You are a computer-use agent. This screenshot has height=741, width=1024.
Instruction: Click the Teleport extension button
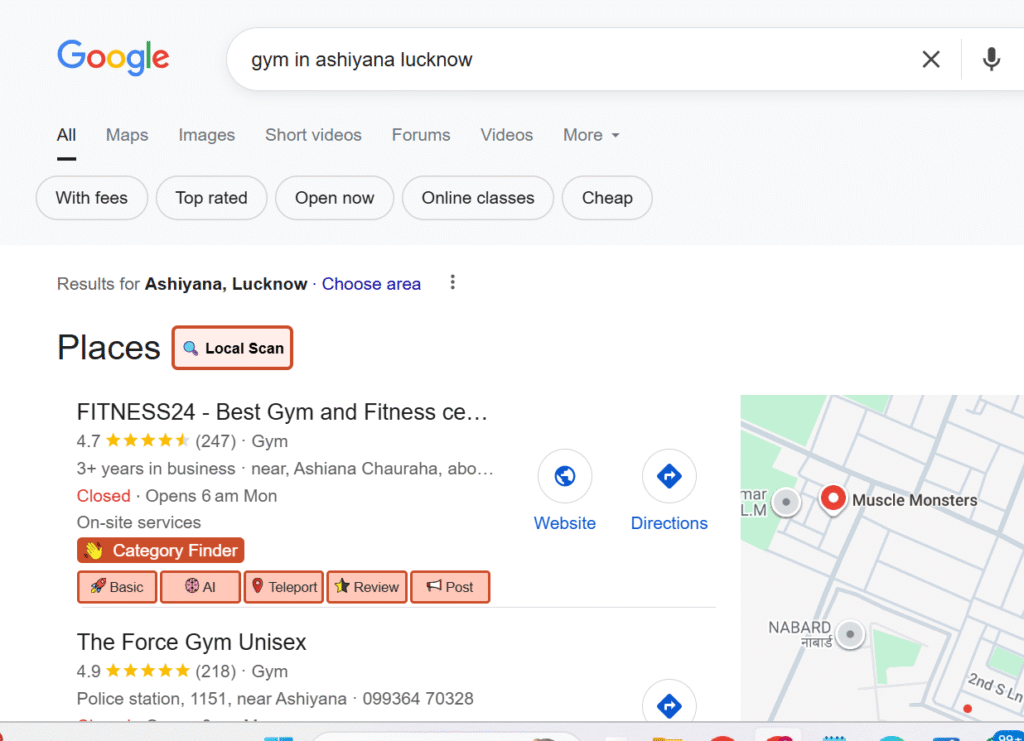pyautogui.click(x=284, y=587)
